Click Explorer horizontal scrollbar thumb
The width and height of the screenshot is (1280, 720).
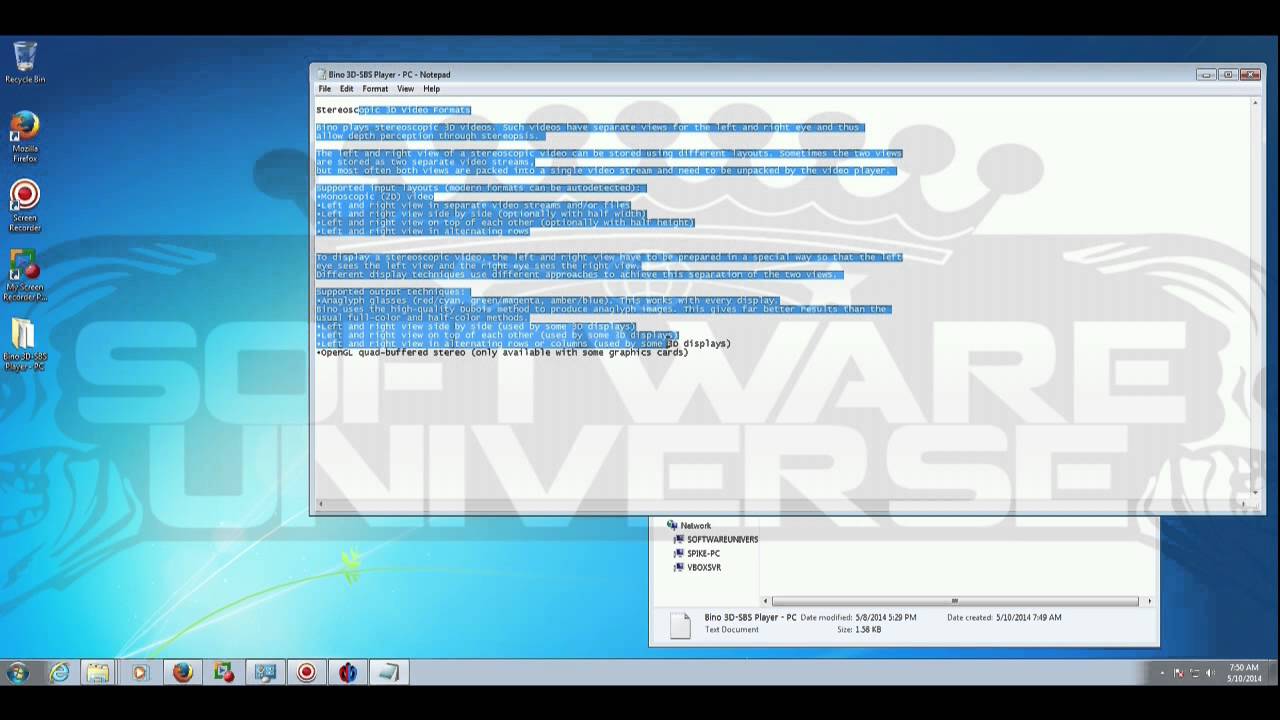[x=954, y=601]
